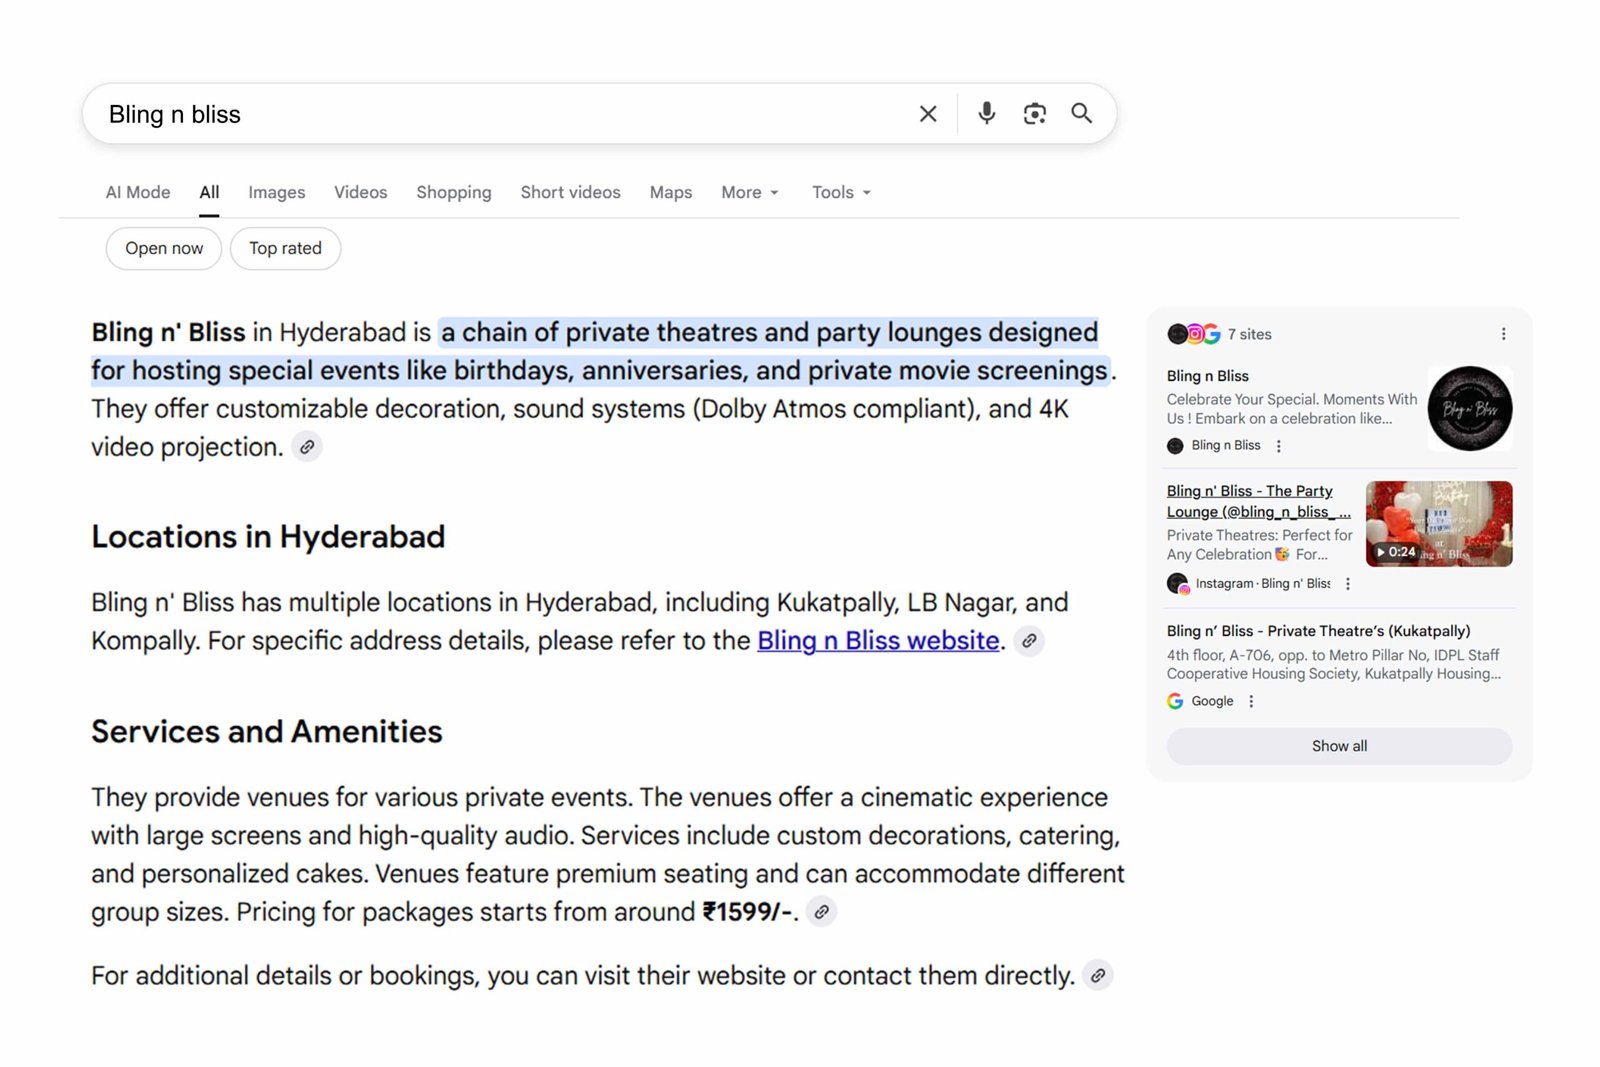Viewport: 1600px width, 1067px height.
Task: Click the Instagram icon in the sites panel
Action: [x=1193, y=334]
